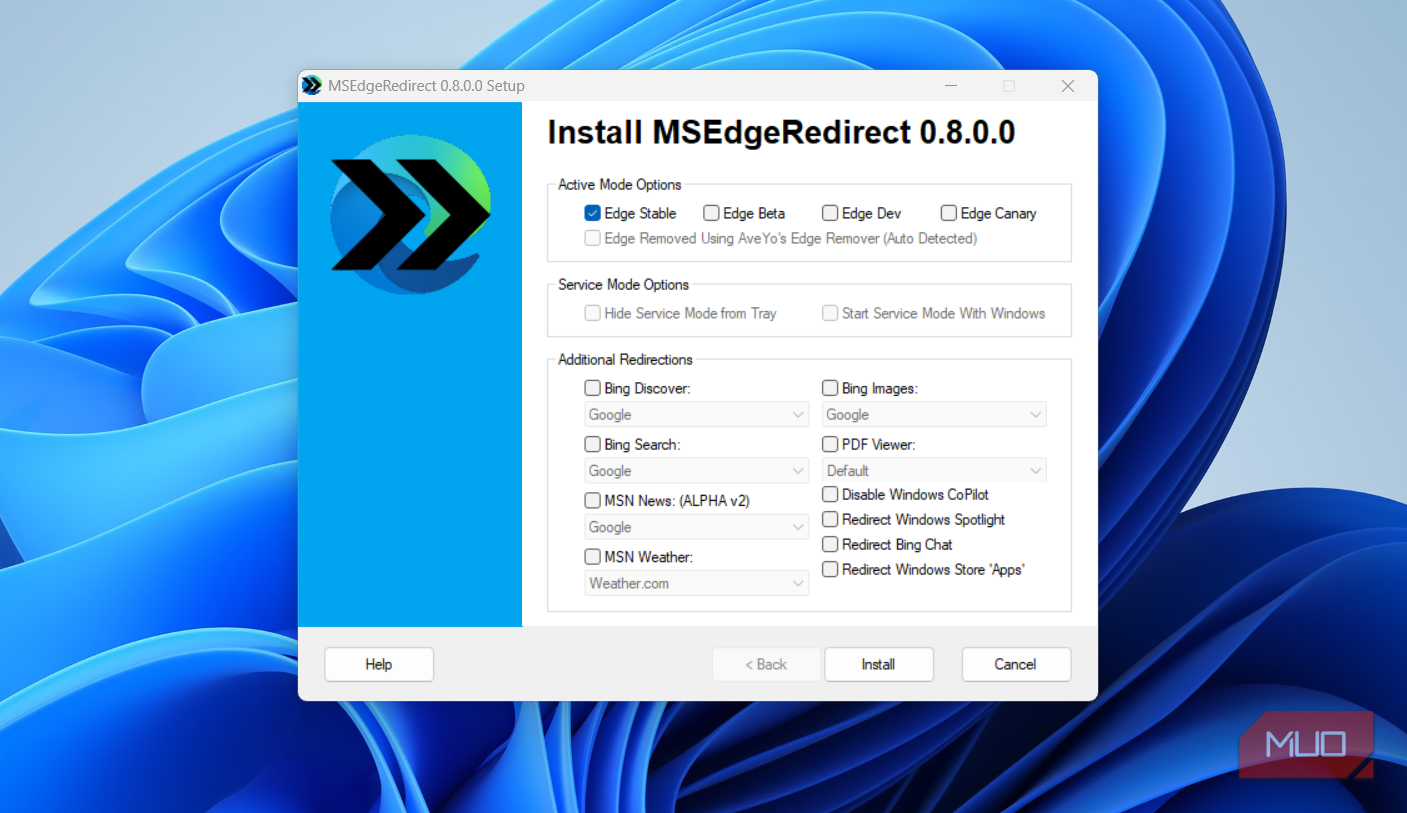Enable MSN News (ALPHA v2) redirection
The height and width of the screenshot is (813, 1407).
click(x=593, y=500)
